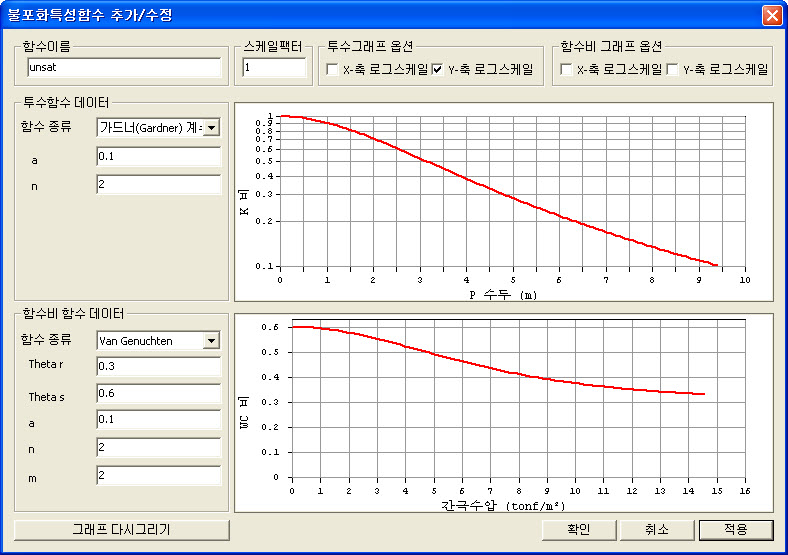Click the 간극수압 (tonf/m²) axis label
The width and height of the screenshot is (788, 555).
point(503,505)
